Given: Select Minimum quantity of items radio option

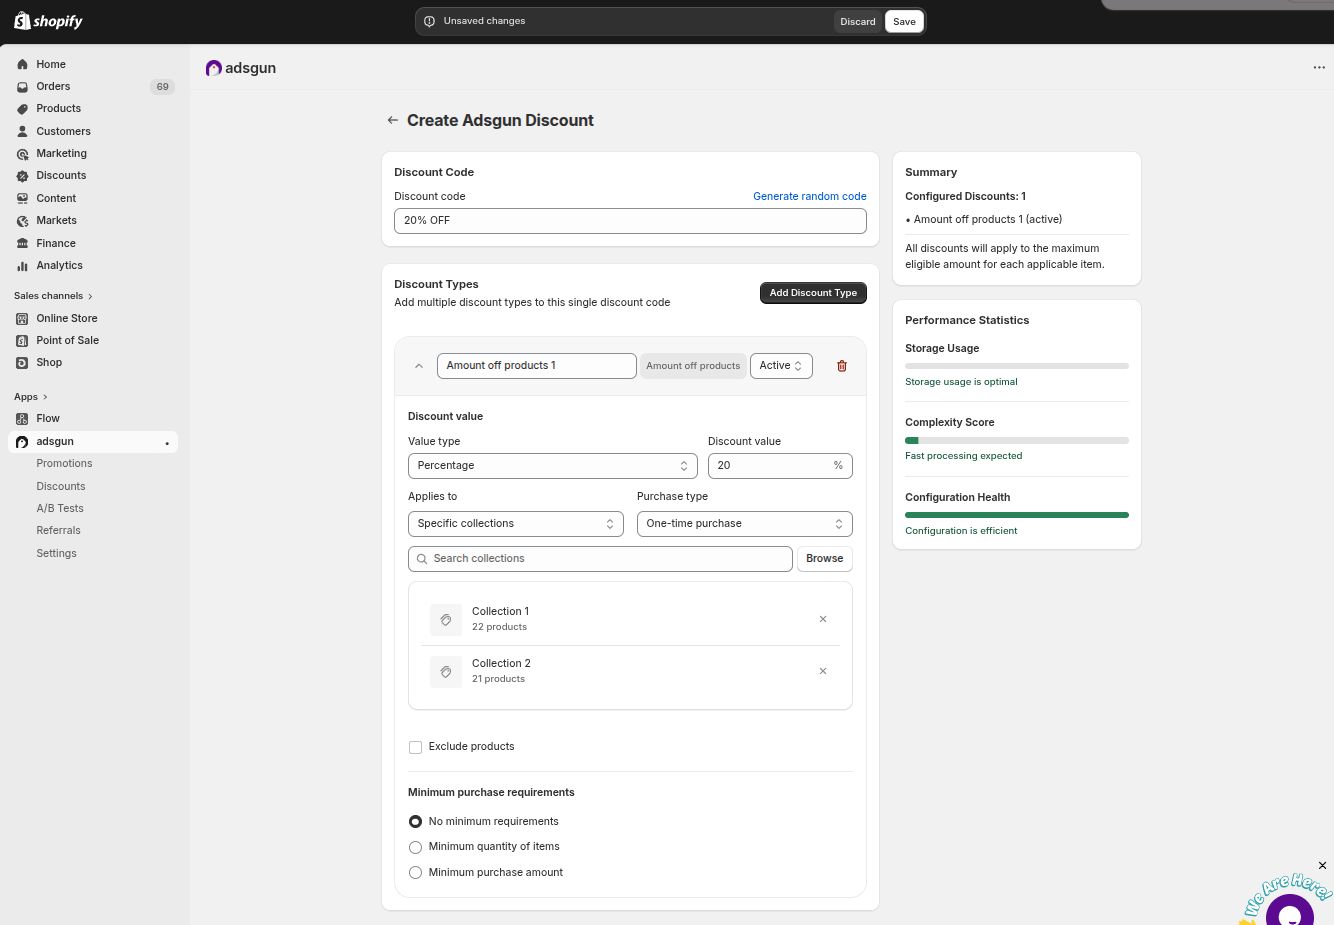Looking at the screenshot, I should pos(416,847).
